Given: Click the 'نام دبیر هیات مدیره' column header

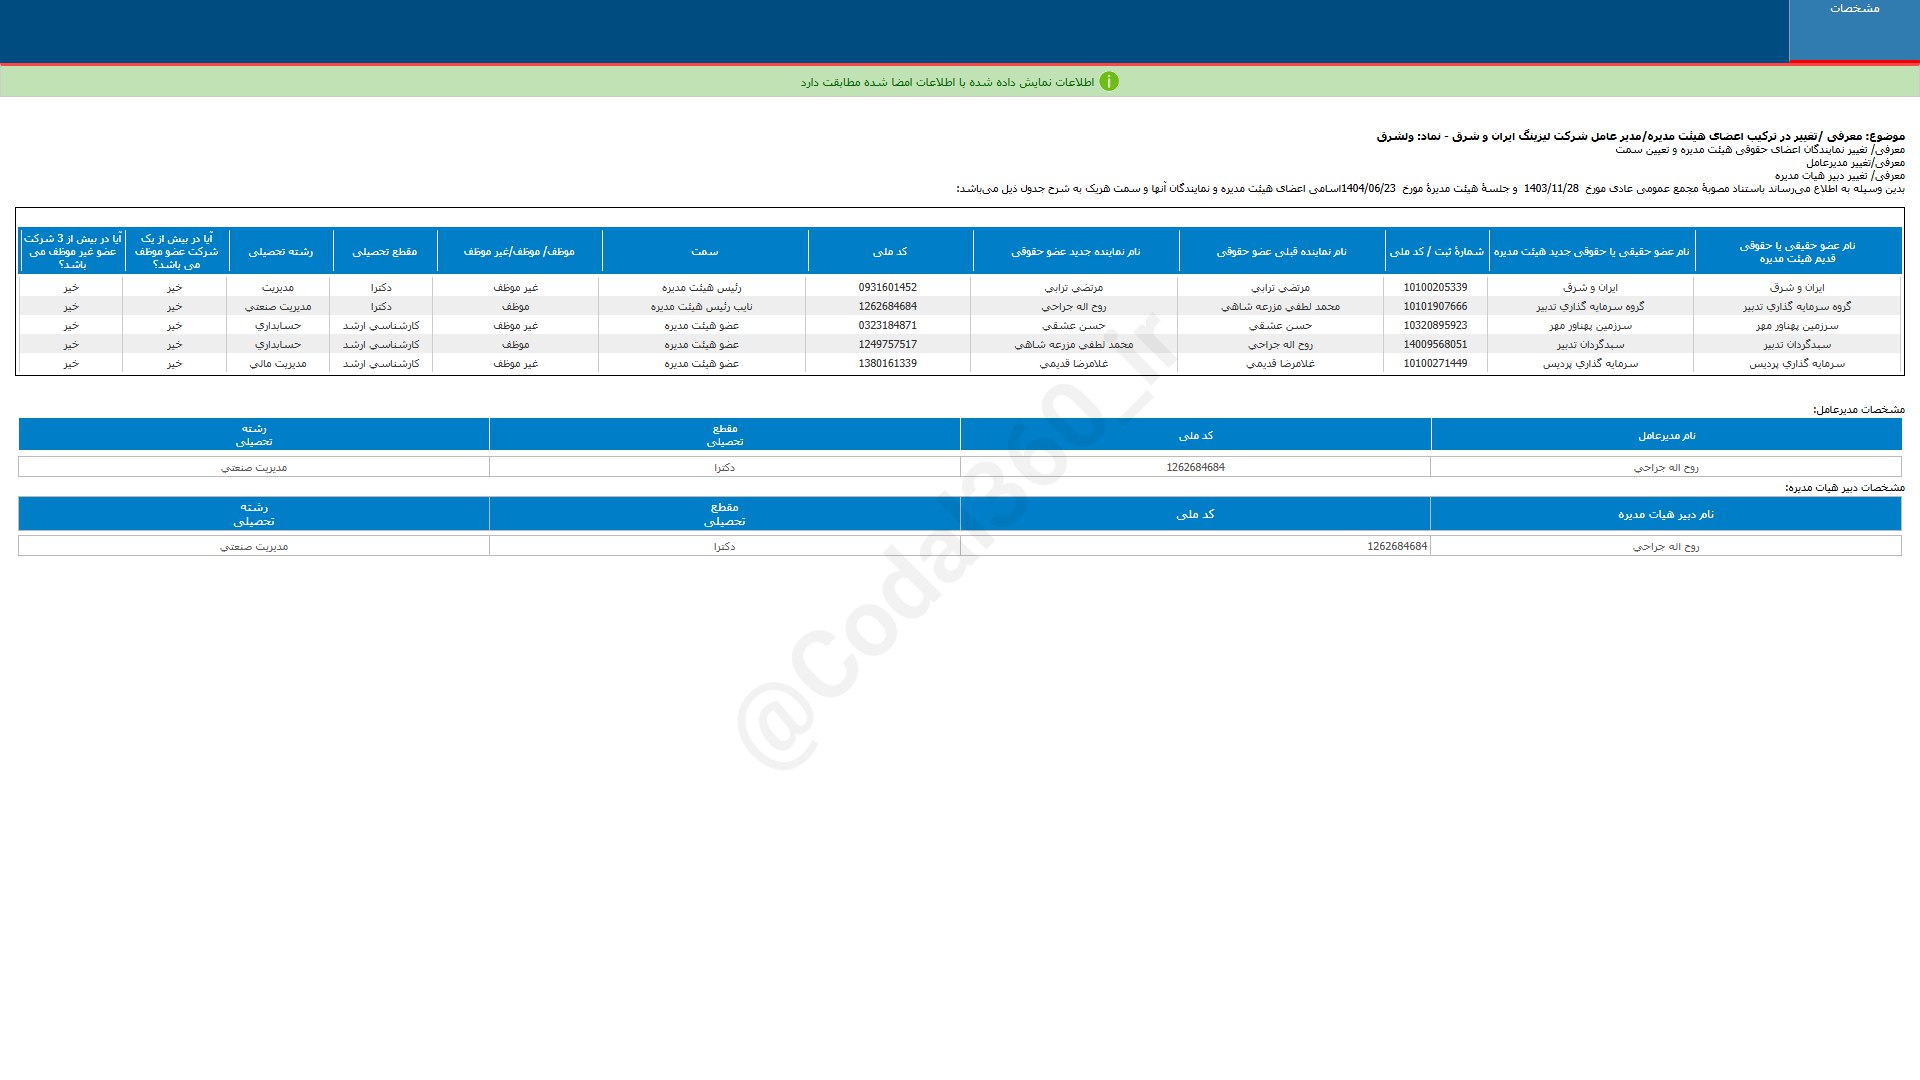Looking at the screenshot, I should [x=1665, y=515].
